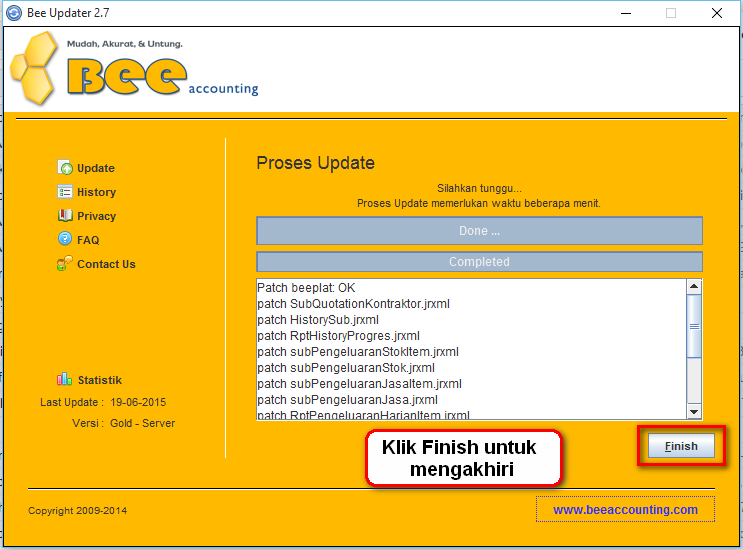The height and width of the screenshot is (550, 743).
Task: Close the Bee Updater window
Action: [x=717, y=13]
